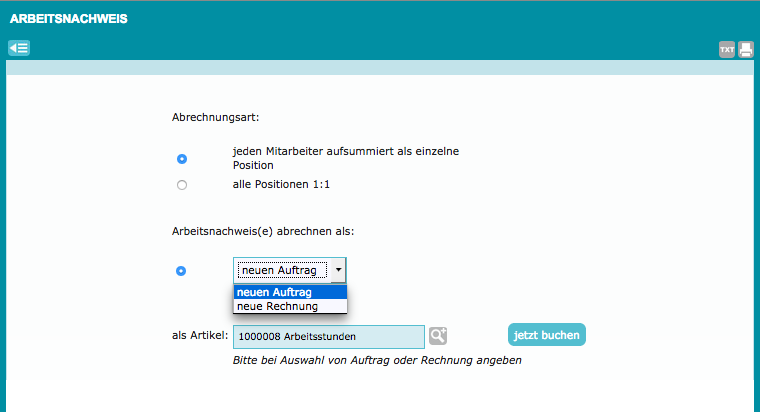Focus the '1000008 Arbeitsstunden' article field

pyautogui.click(x=328, y=337)
